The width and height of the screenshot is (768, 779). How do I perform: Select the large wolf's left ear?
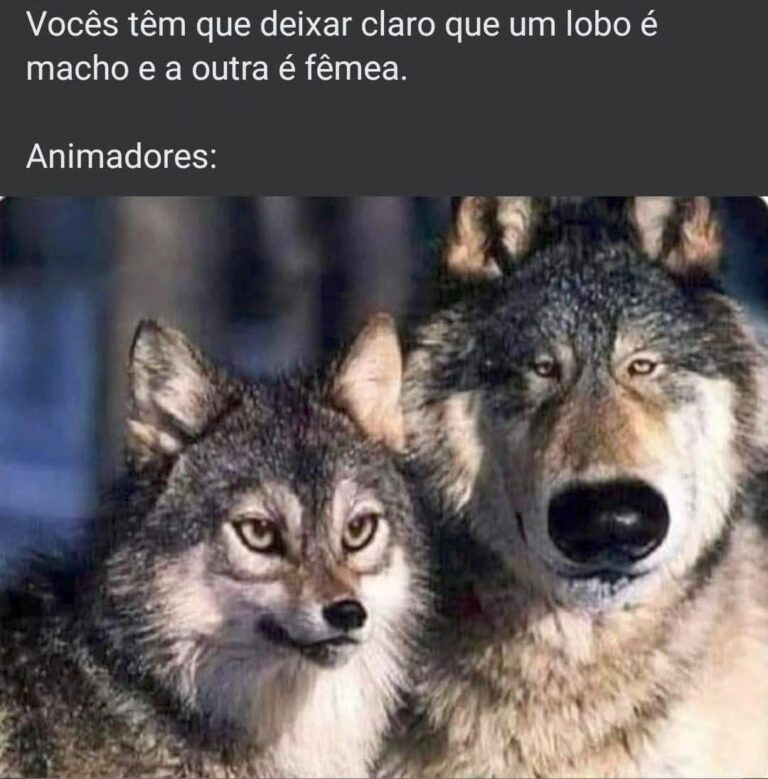(x=487, y=236)
